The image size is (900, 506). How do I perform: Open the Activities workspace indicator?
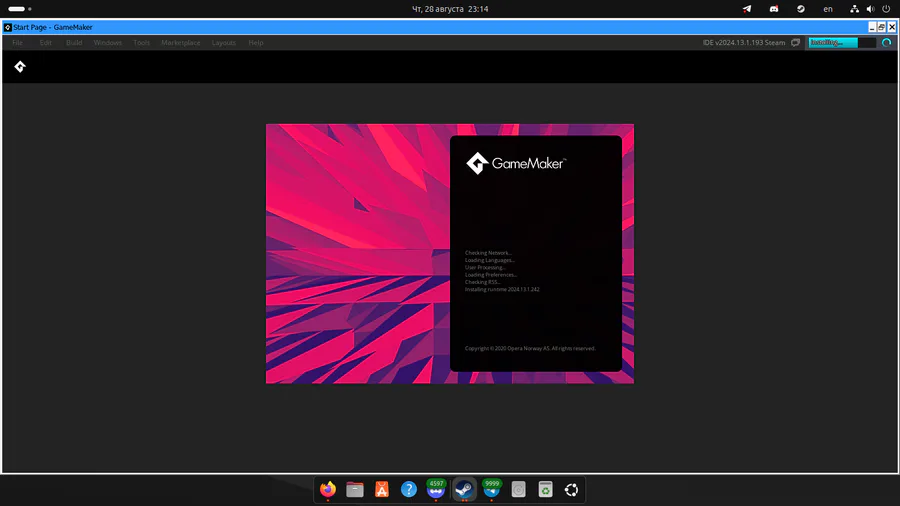tap(20, 9)
